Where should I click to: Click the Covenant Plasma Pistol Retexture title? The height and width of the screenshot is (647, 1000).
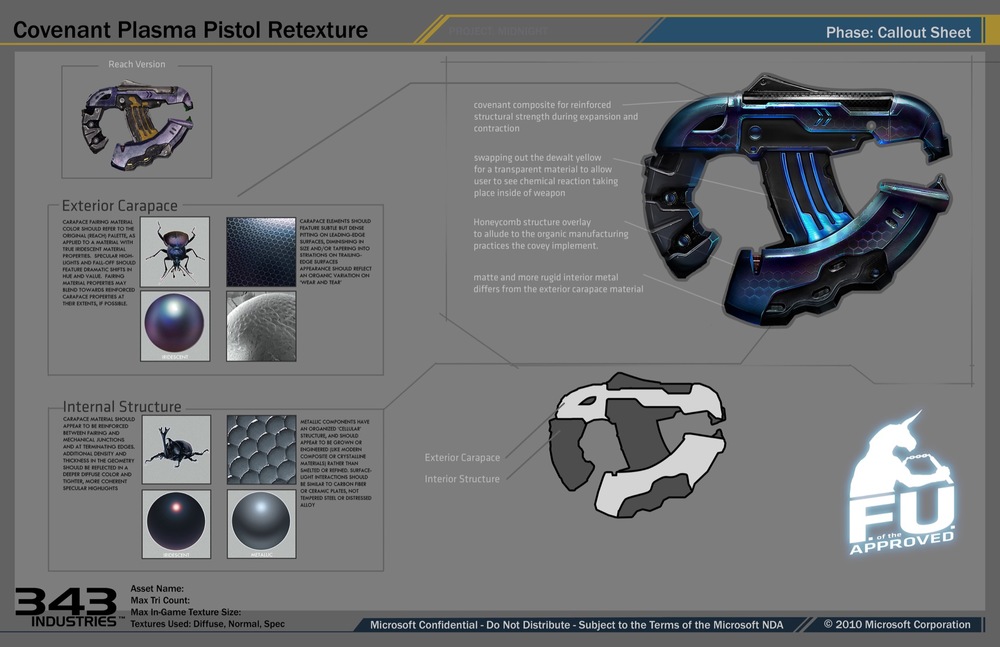click(x=190, y=31)
